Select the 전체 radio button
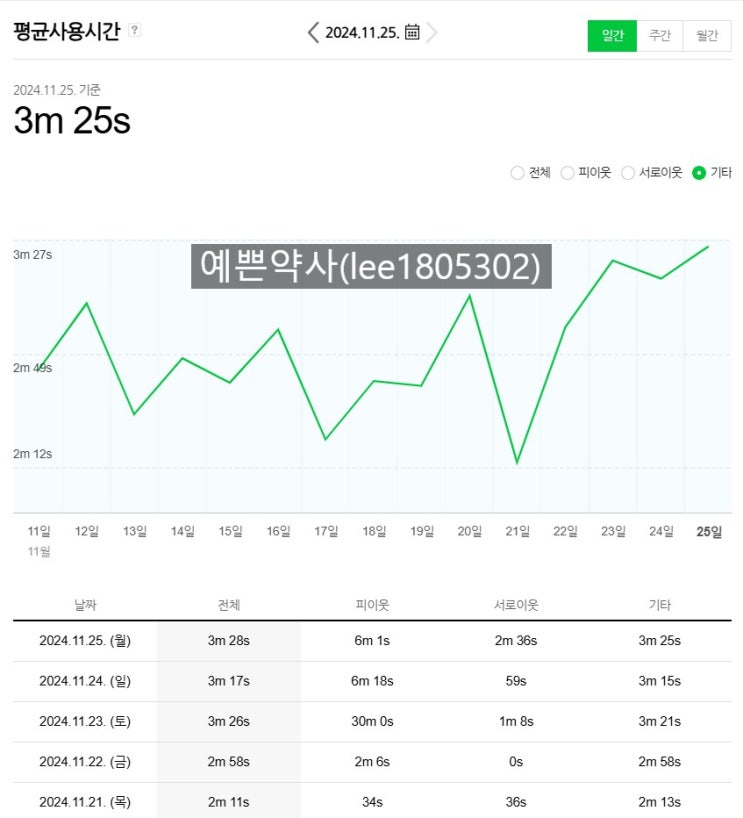743x818 pixels. pyautogui.click(x=517, y=173)
